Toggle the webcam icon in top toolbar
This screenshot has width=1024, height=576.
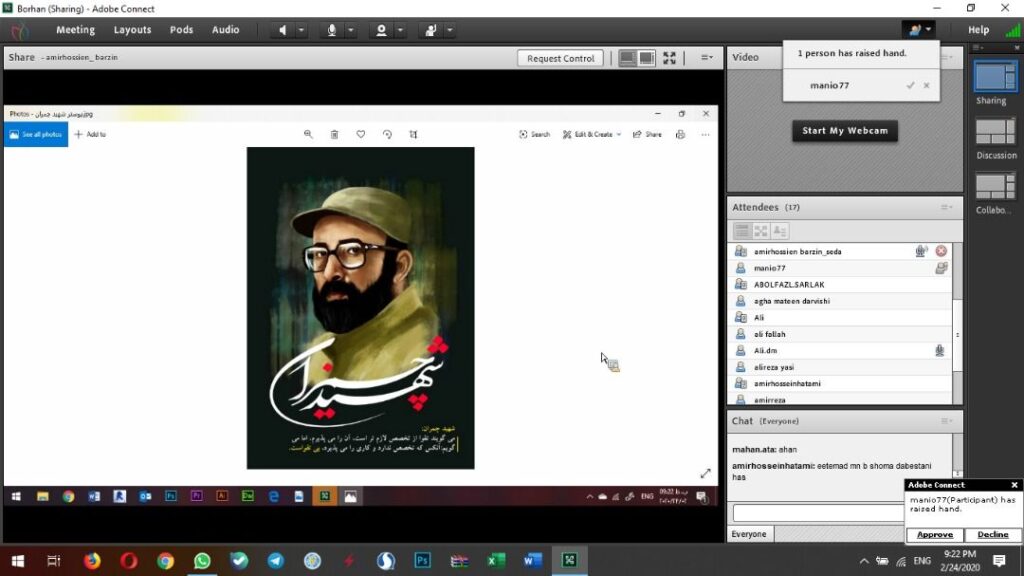381,30
